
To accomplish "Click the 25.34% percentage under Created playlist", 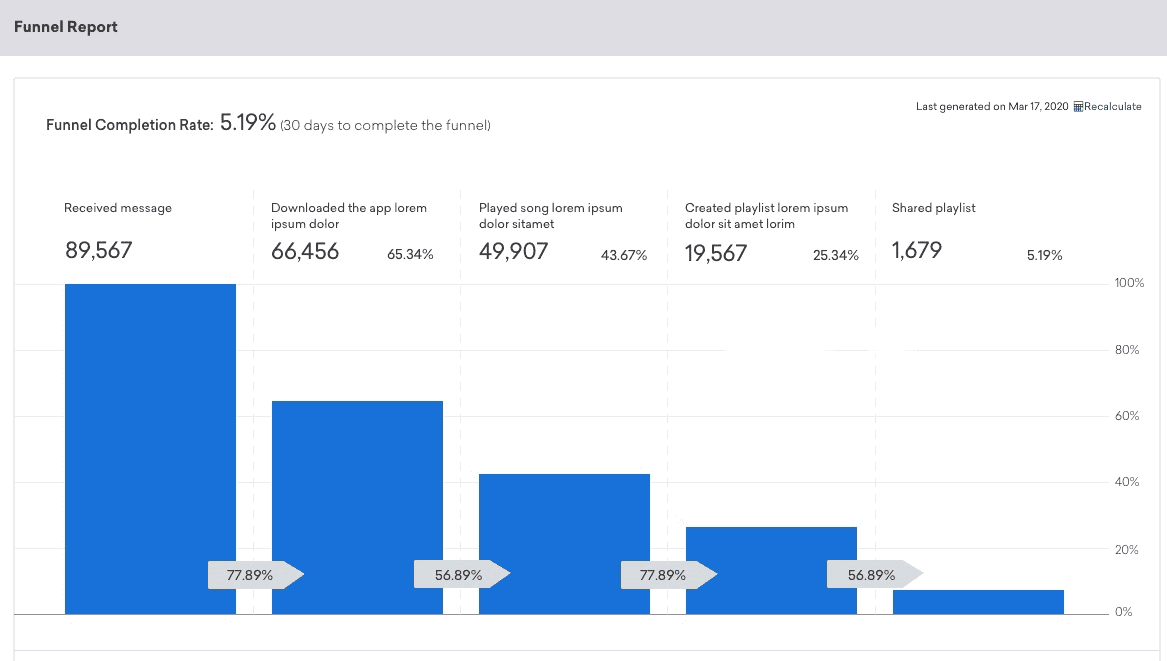I will click(836, 255).
